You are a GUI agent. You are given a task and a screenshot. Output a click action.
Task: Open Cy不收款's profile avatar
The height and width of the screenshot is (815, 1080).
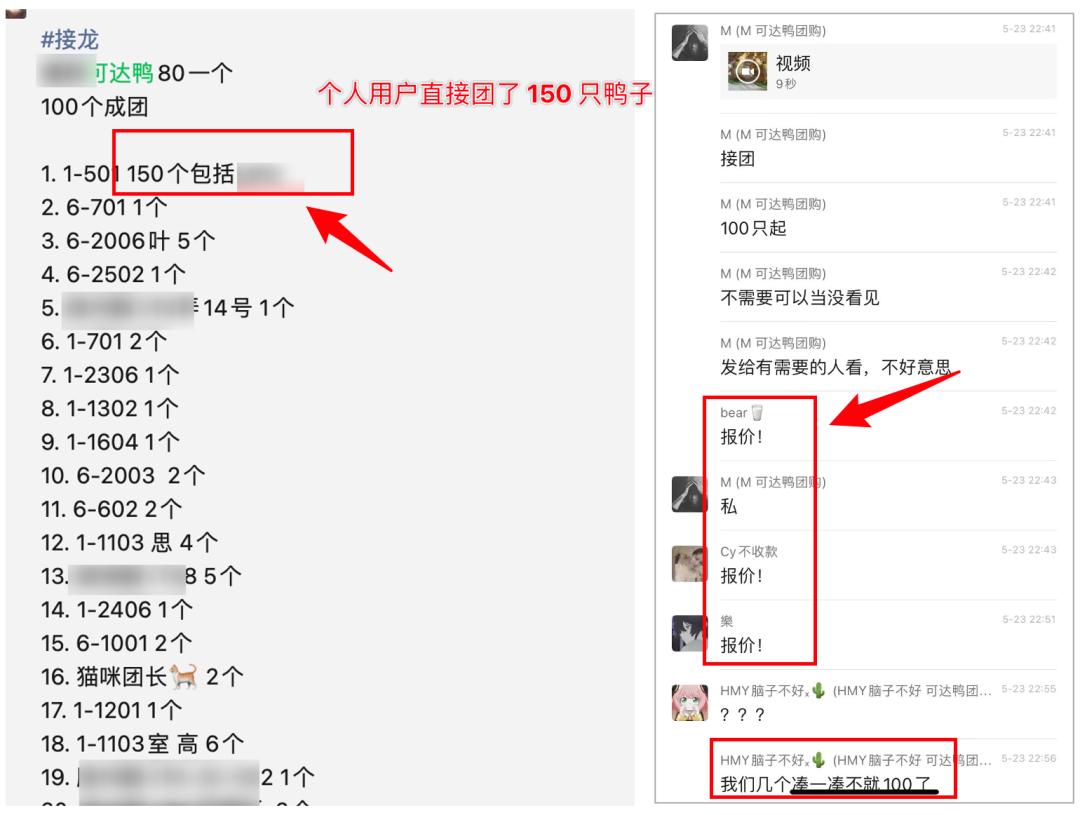click(x=689, y=564)
